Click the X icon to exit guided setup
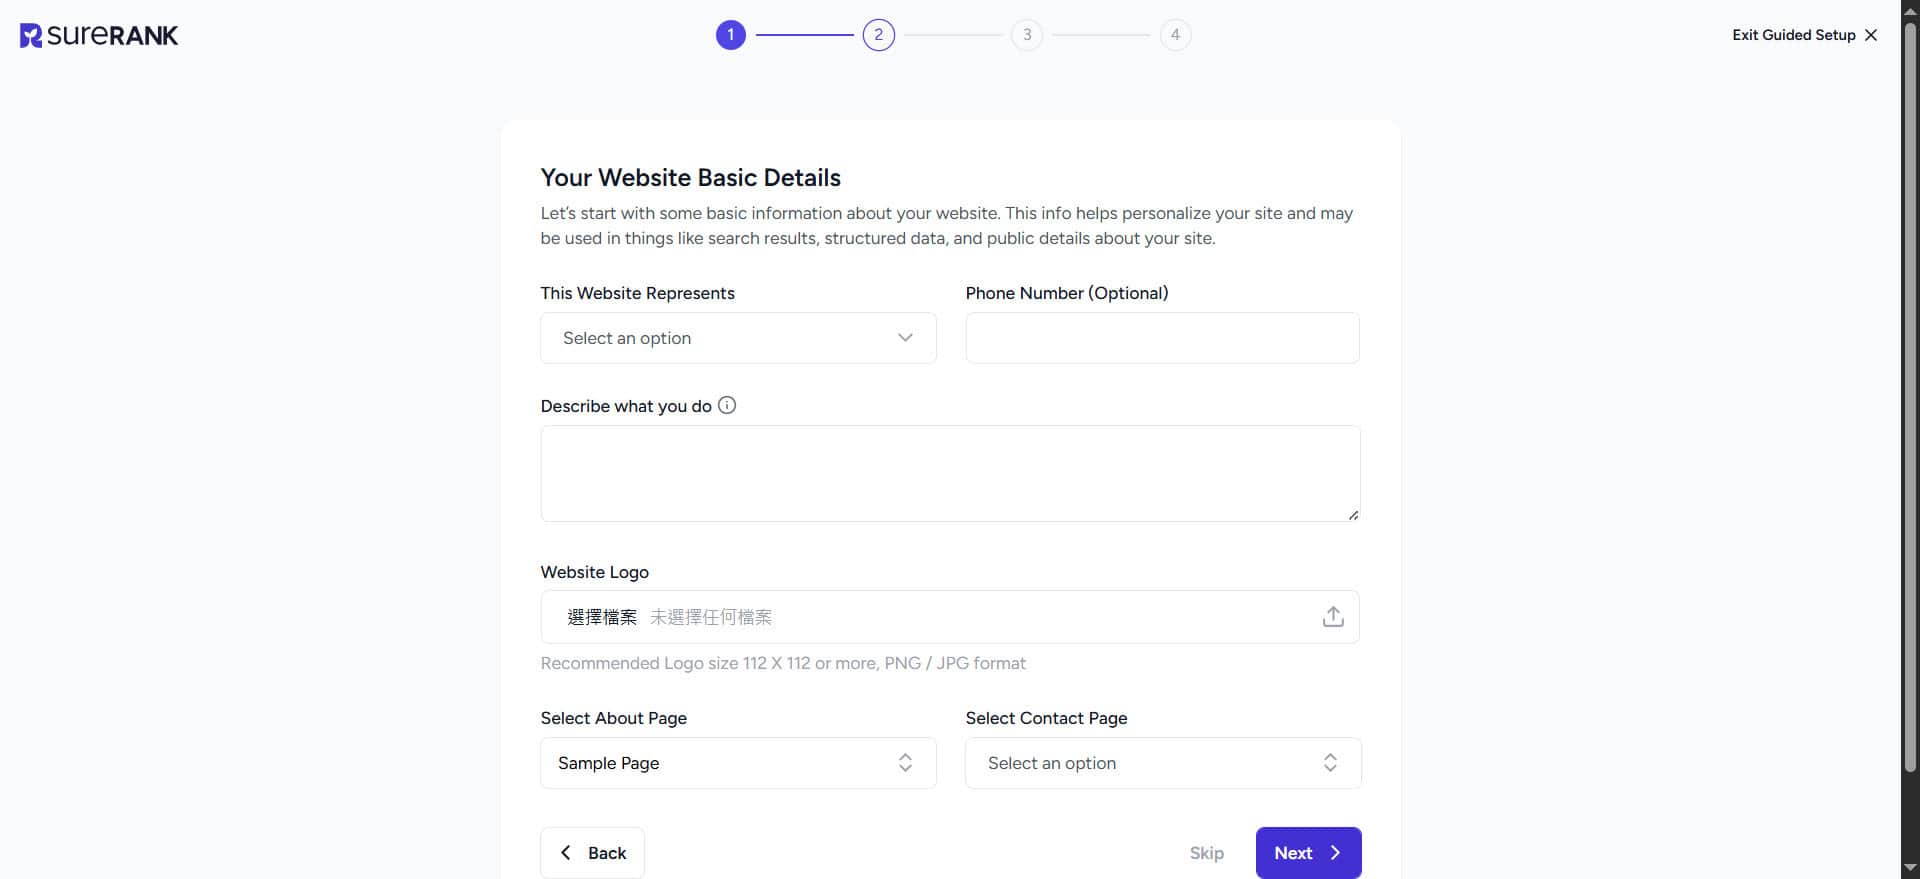The width and height of the screenshot is (1920, 879). click(x=1871, y=35)
